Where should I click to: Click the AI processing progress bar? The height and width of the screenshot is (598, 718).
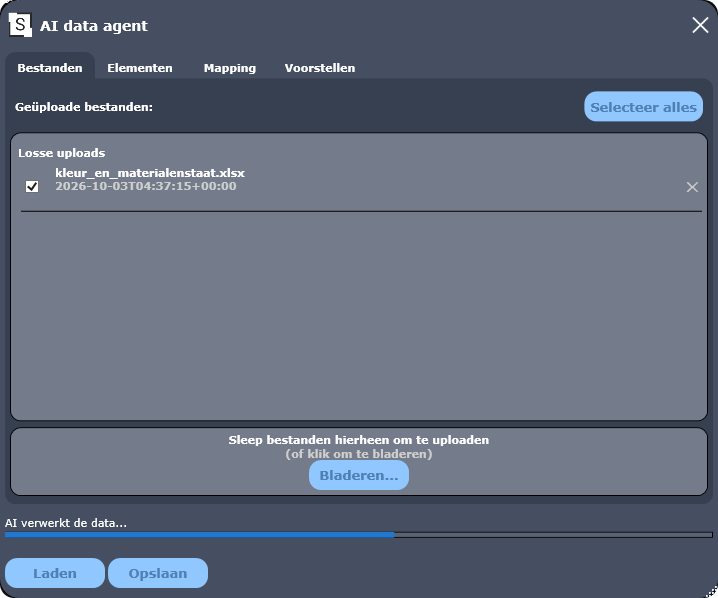[x=359, y=535]
